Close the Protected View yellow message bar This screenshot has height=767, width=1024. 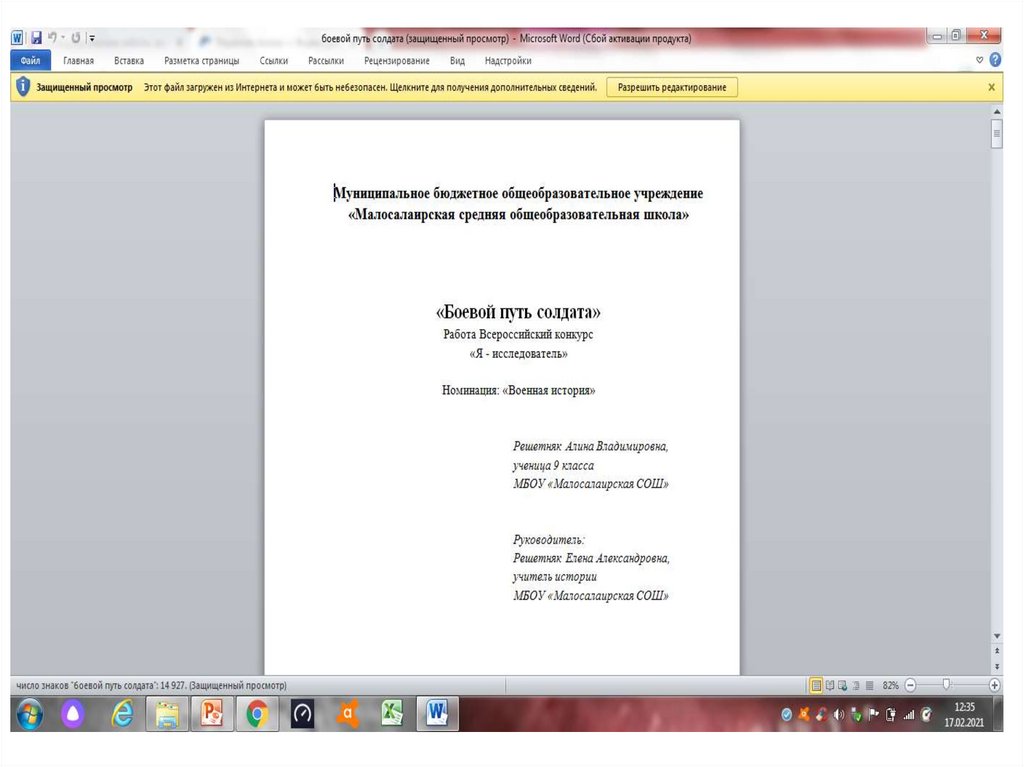[x=991, y=87]
